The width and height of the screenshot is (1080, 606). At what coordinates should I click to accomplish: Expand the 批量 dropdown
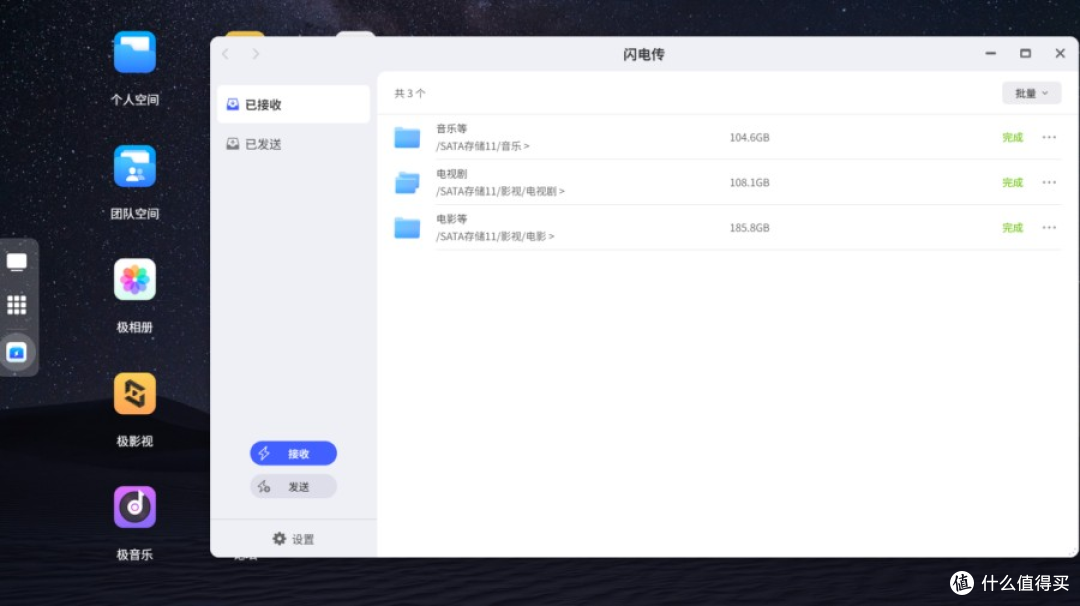1031,93
